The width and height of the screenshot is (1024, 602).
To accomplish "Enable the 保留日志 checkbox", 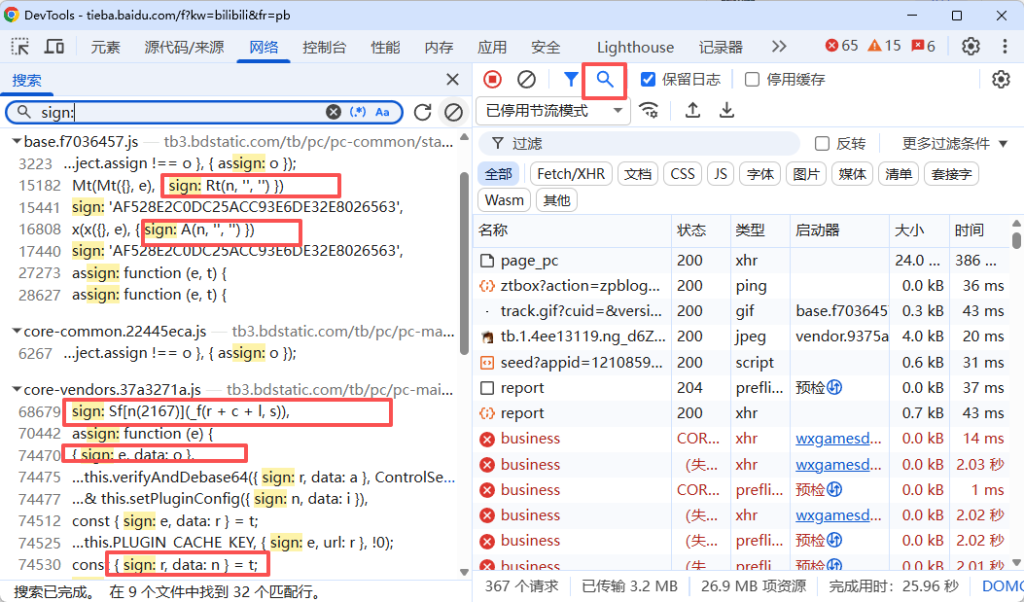I will [648, 79].
